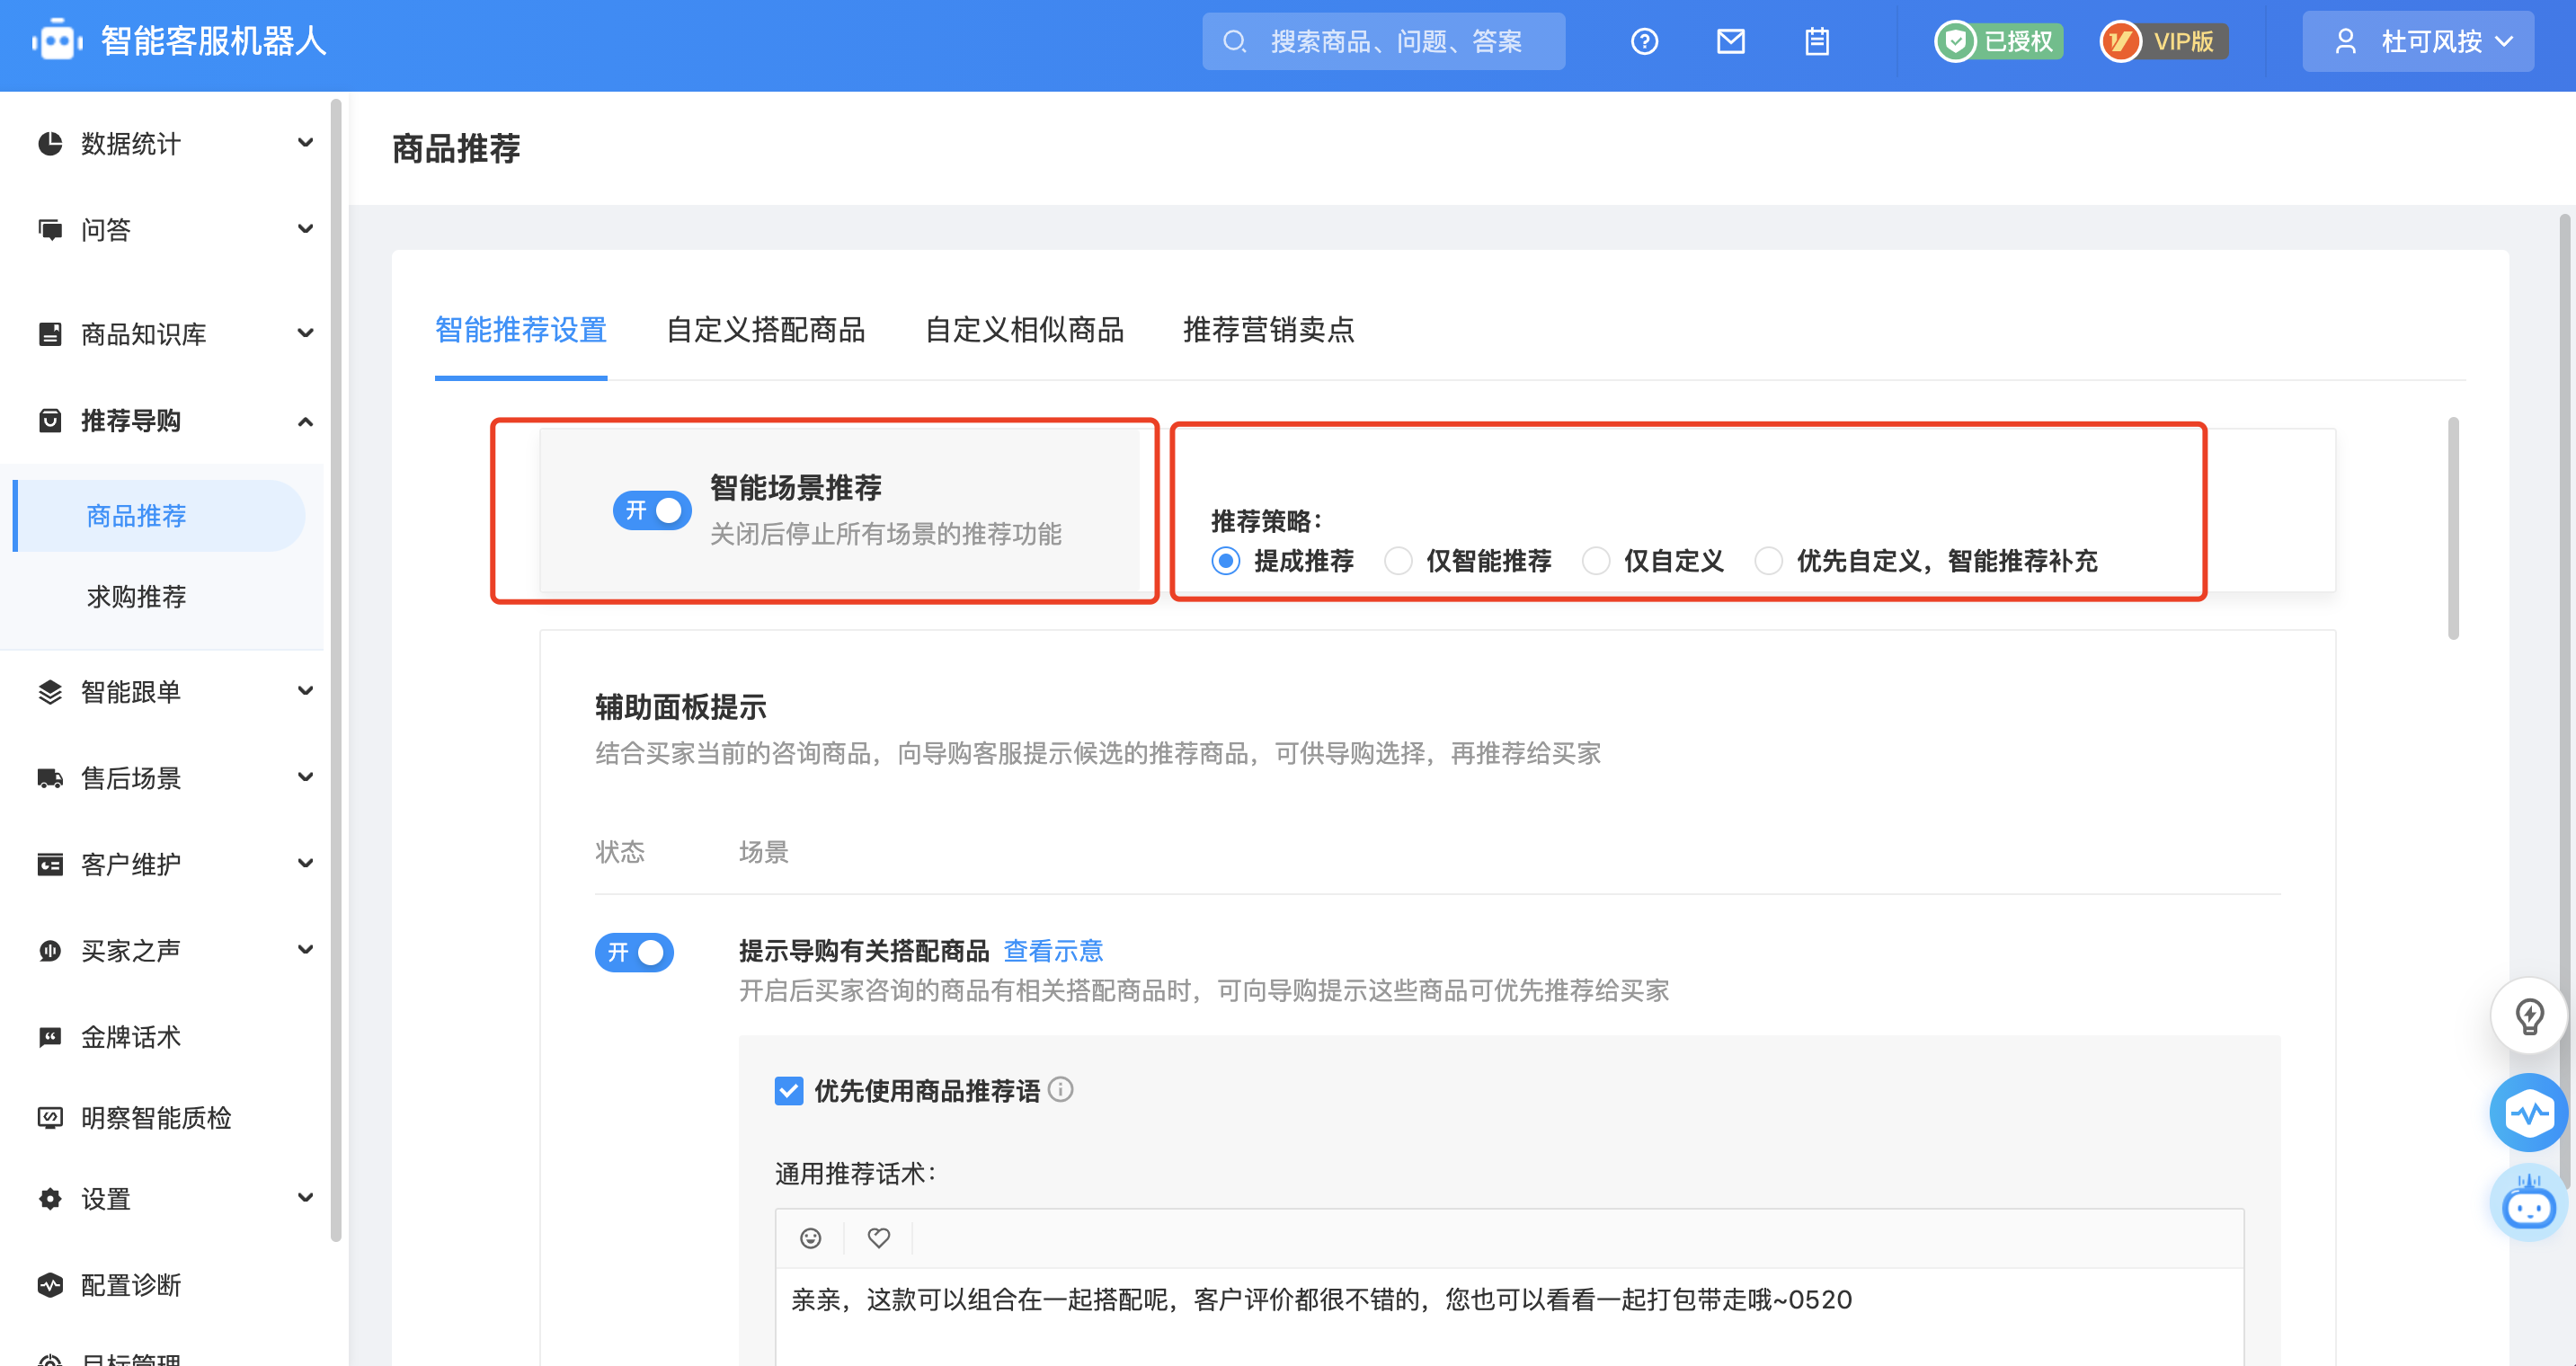
Task: Click the 设置 gear icon
Action: [x=50, y=1198]
